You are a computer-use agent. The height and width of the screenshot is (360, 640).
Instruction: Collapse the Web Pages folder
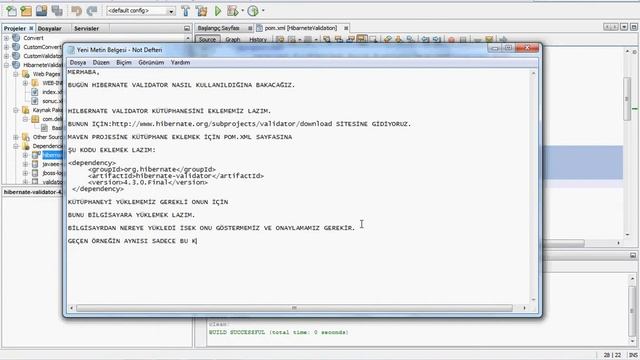point(16,74)
